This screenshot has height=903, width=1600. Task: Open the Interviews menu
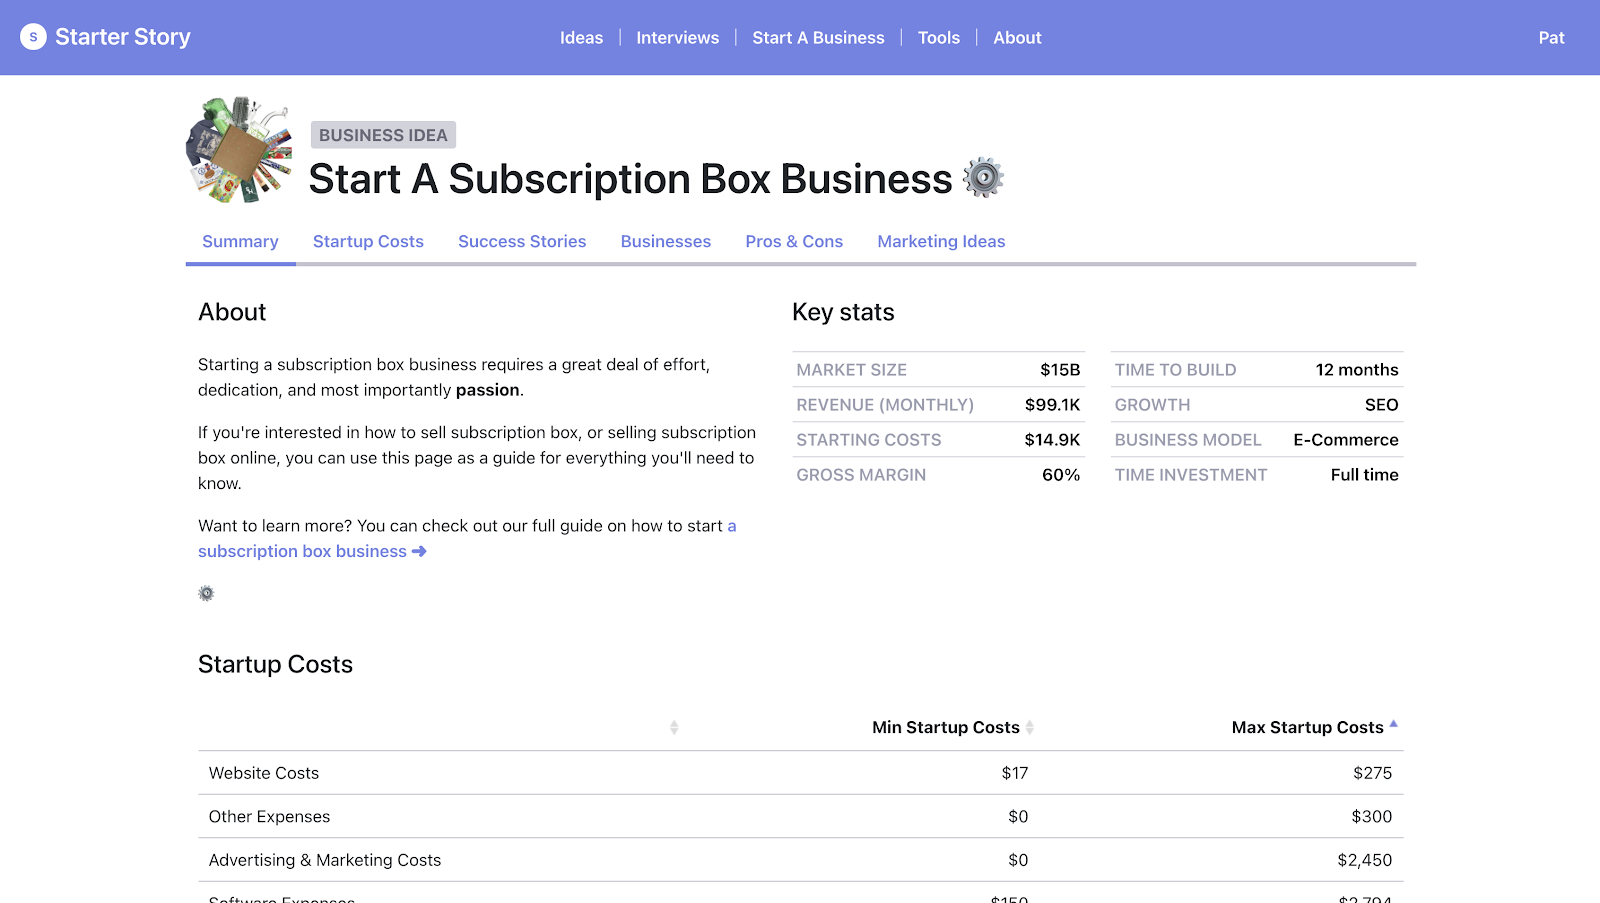(x=677, y=37)
